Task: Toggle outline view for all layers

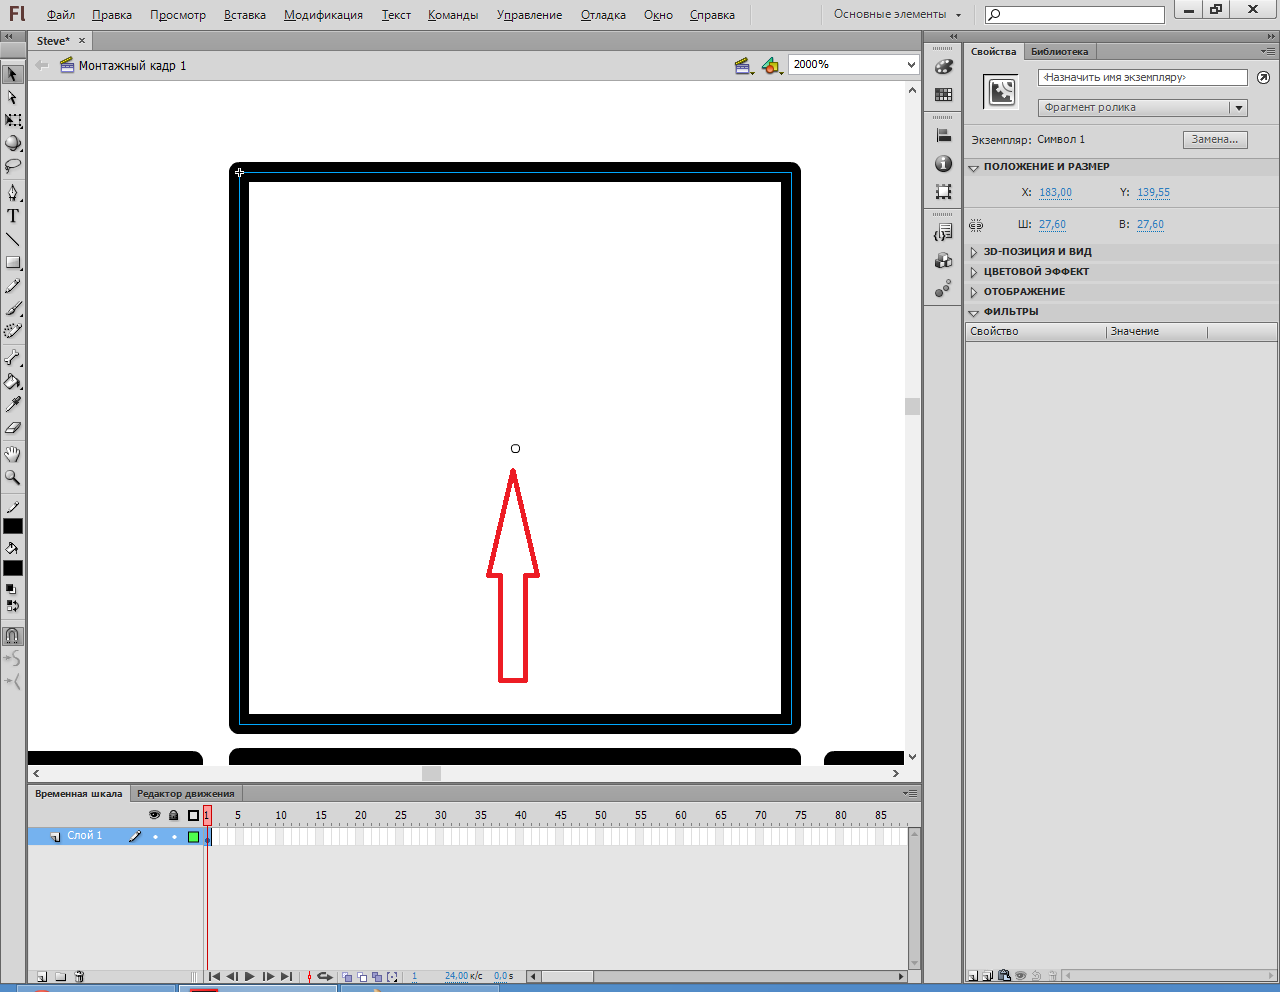Action: click(x=194, y=815)
